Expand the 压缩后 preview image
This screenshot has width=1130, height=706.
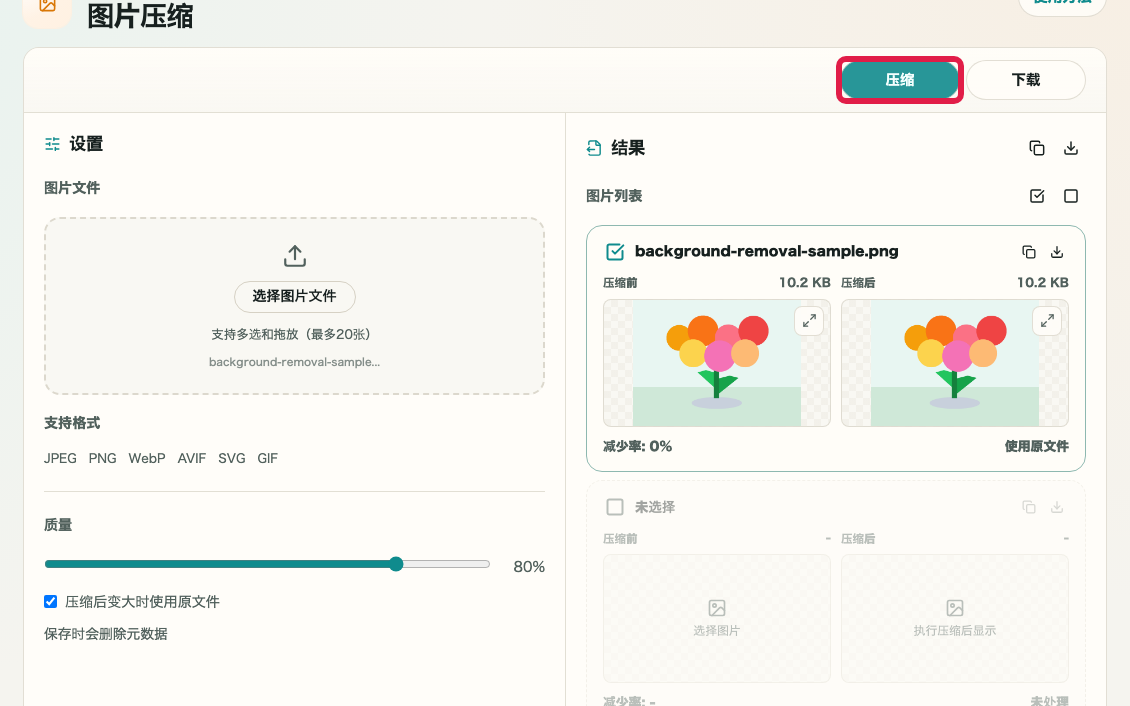[1047, 321]
